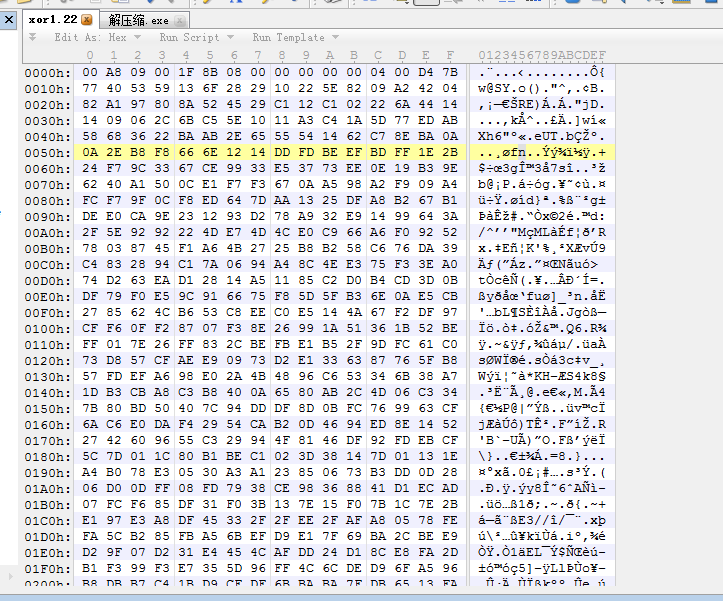Select the address label 0180h:
This screenshot has height=601, width=723.
pyautogui.click(x=48, y=457)
